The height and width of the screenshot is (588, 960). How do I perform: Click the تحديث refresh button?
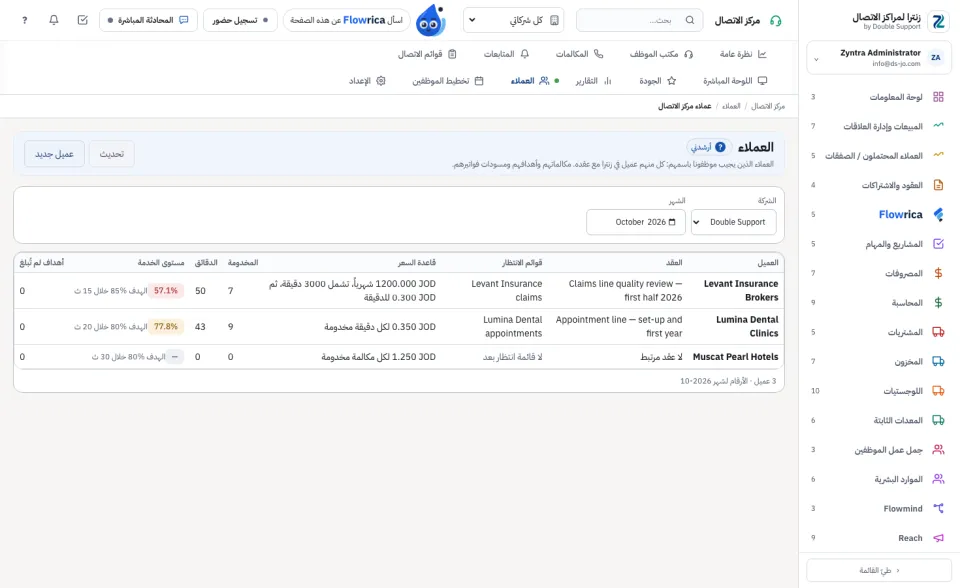[111, 154]
